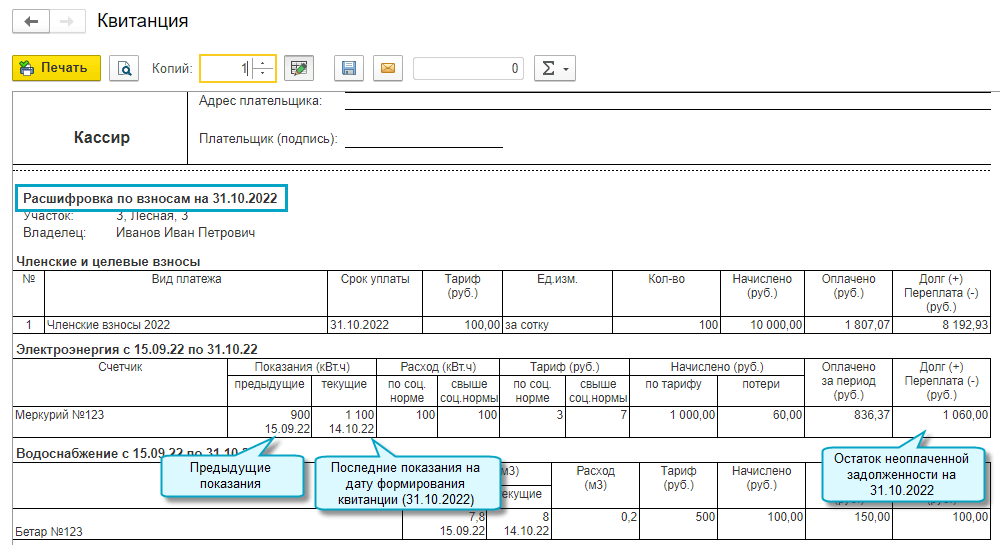
Task: Click the forward navigation arrow
Action: [67, 21]
